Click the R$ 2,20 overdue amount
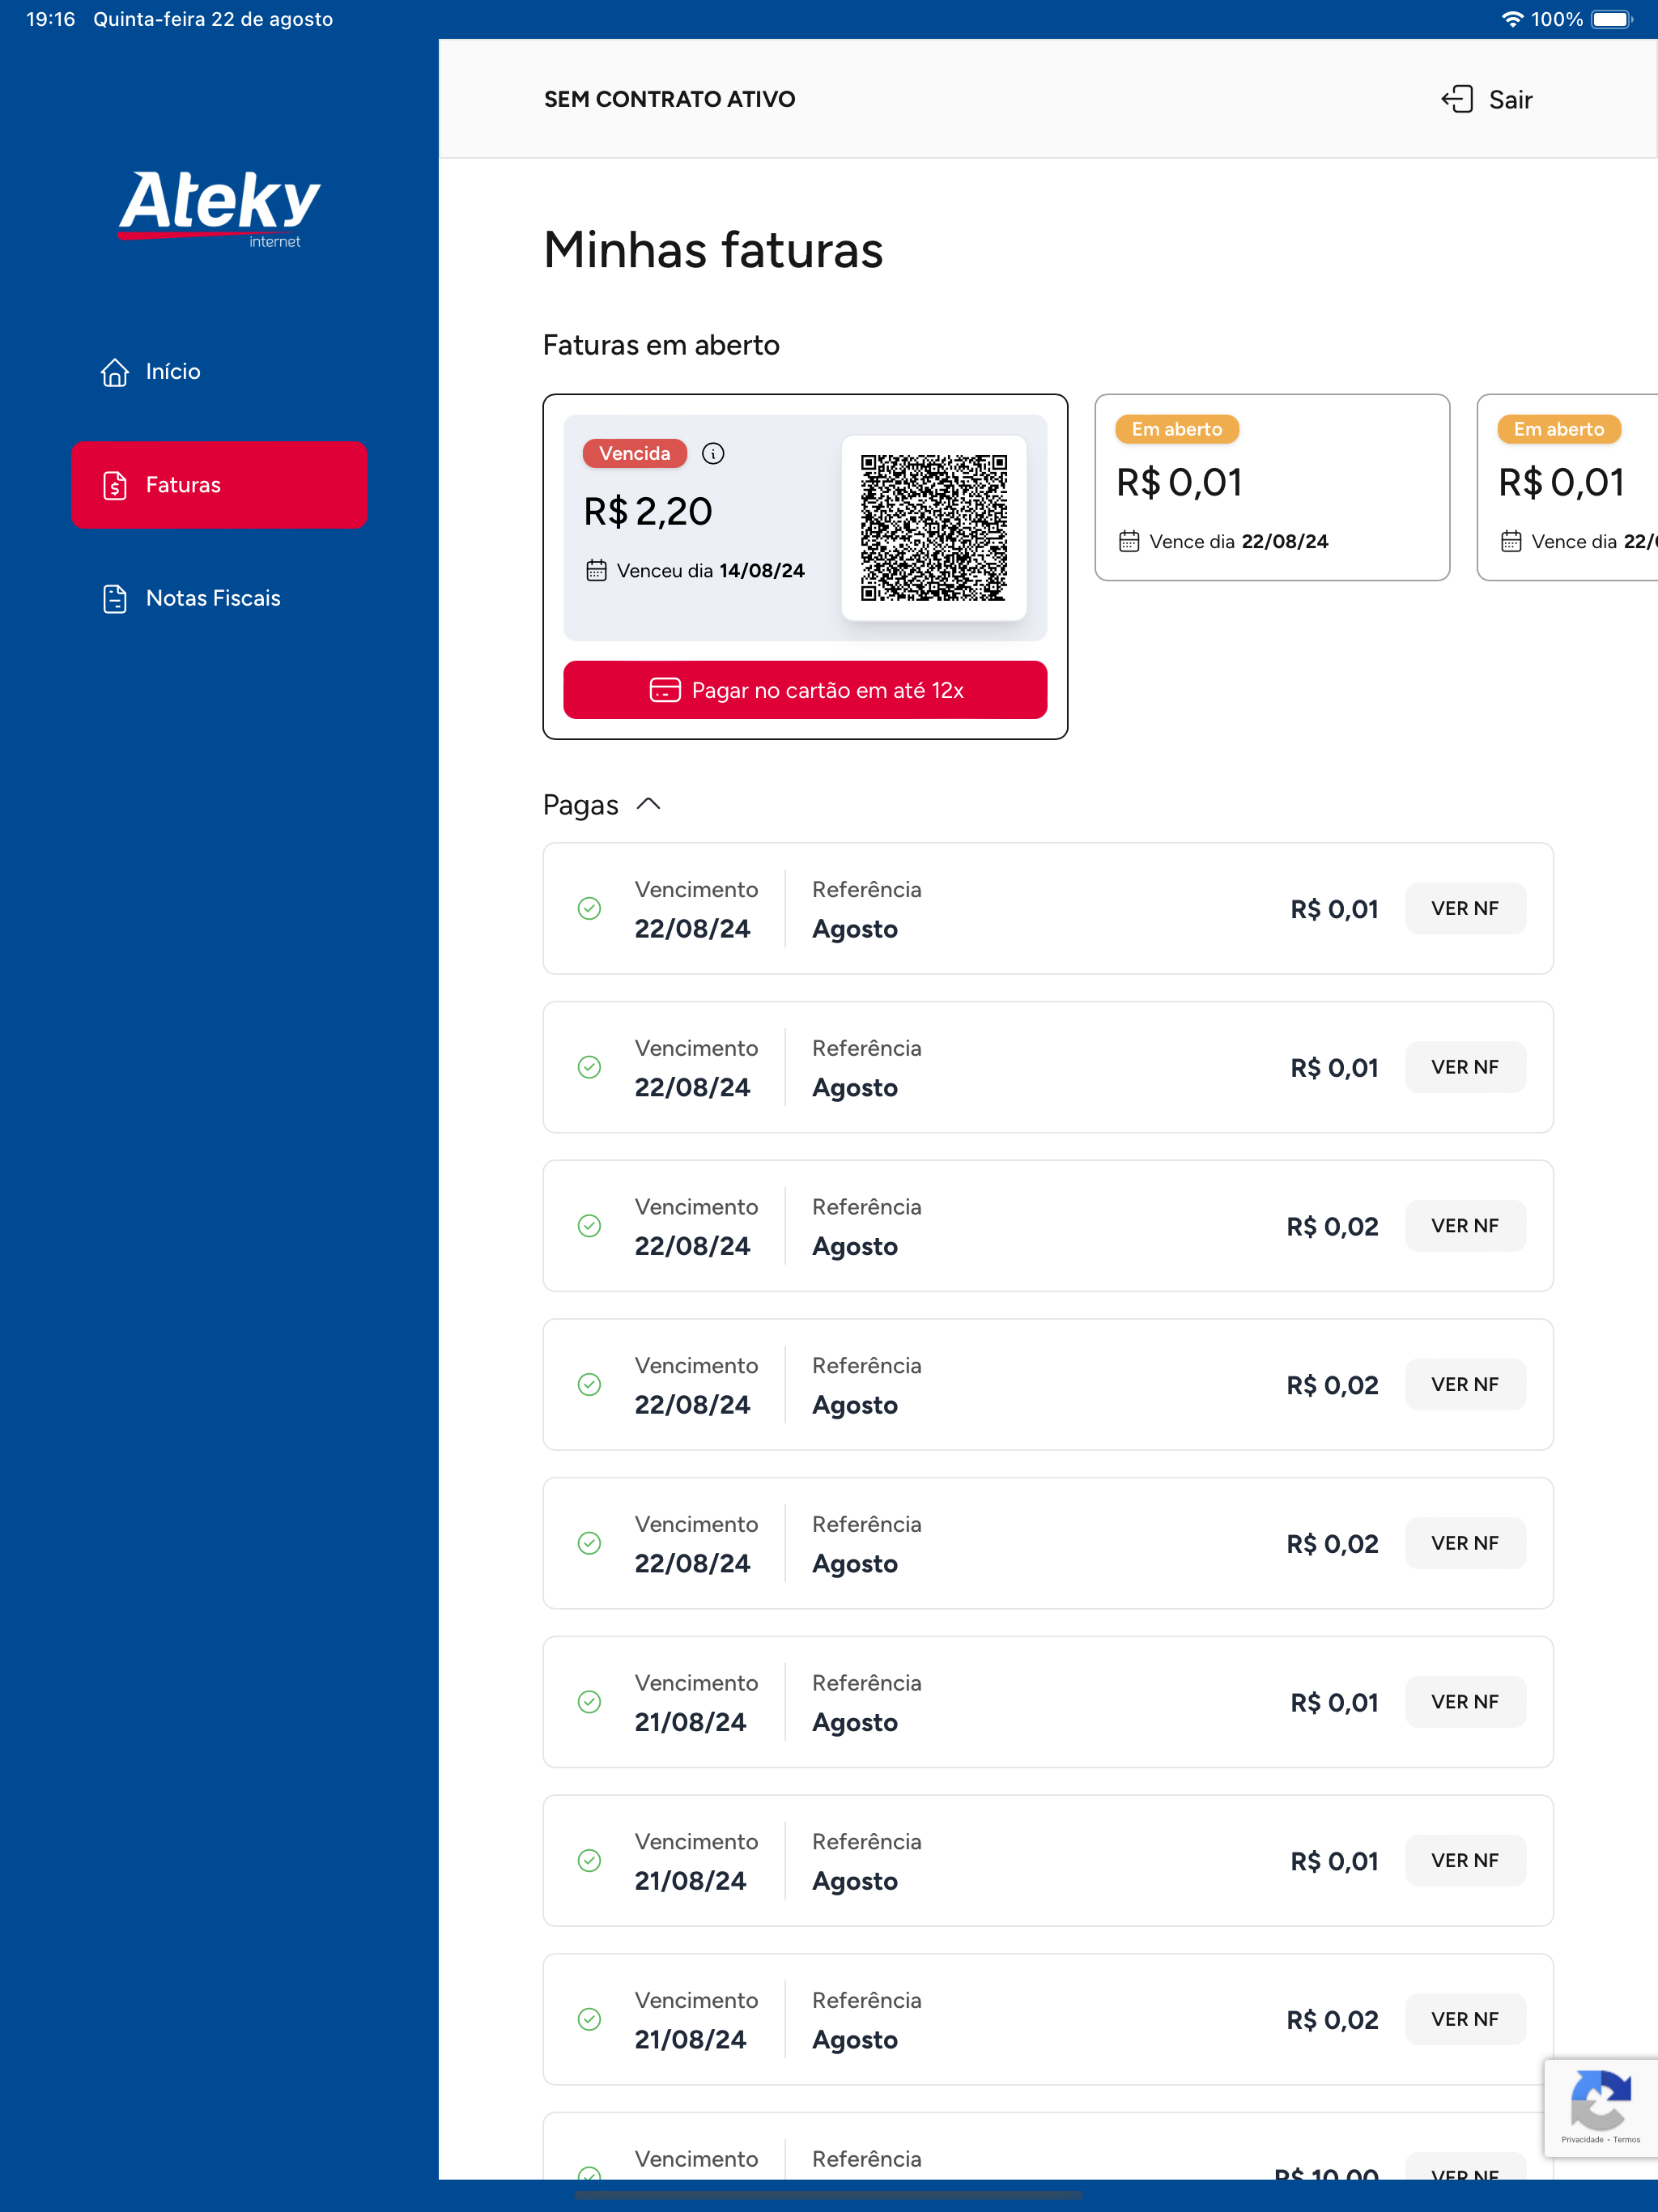Viewport: 1658px width, 2212px height. click(648, 512)
